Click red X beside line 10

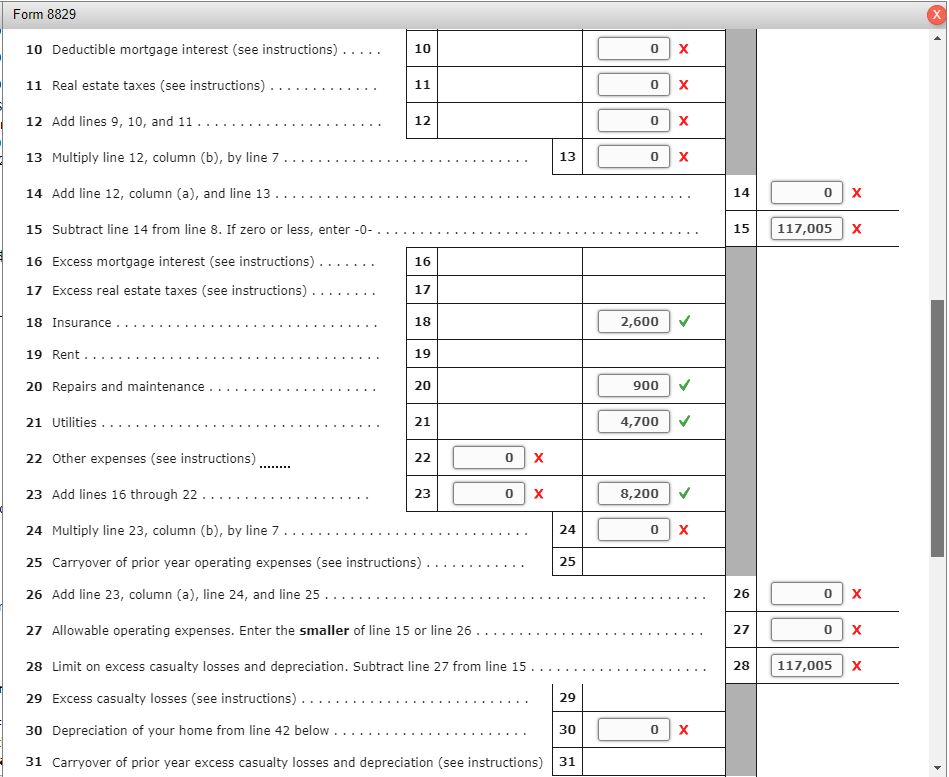(683, 49)
